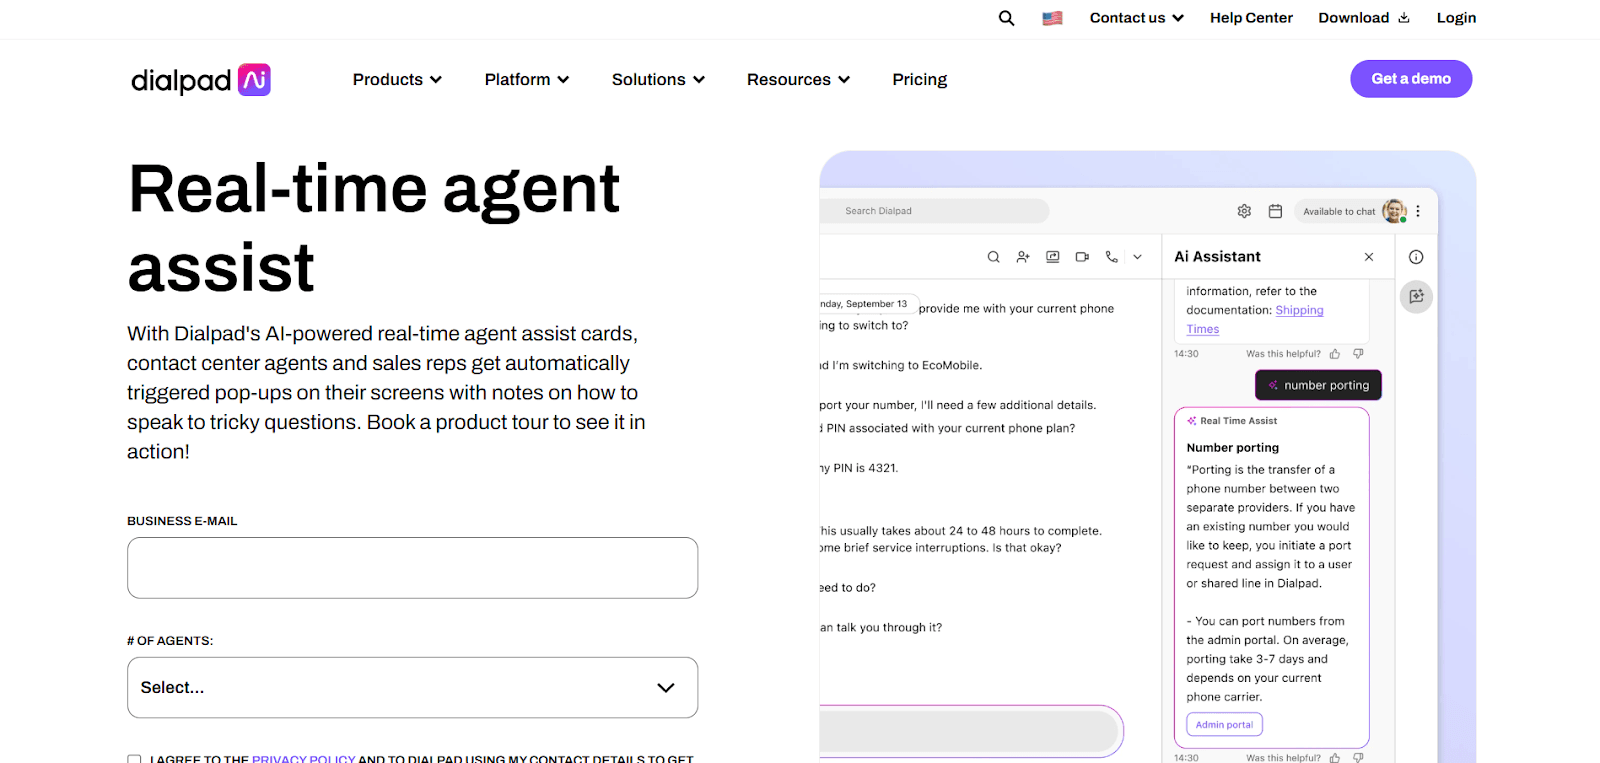Screen dimensions: 1600x763
Task: Give thumbs up below the Shipping Times message
Action: (x=1335, y=354)
